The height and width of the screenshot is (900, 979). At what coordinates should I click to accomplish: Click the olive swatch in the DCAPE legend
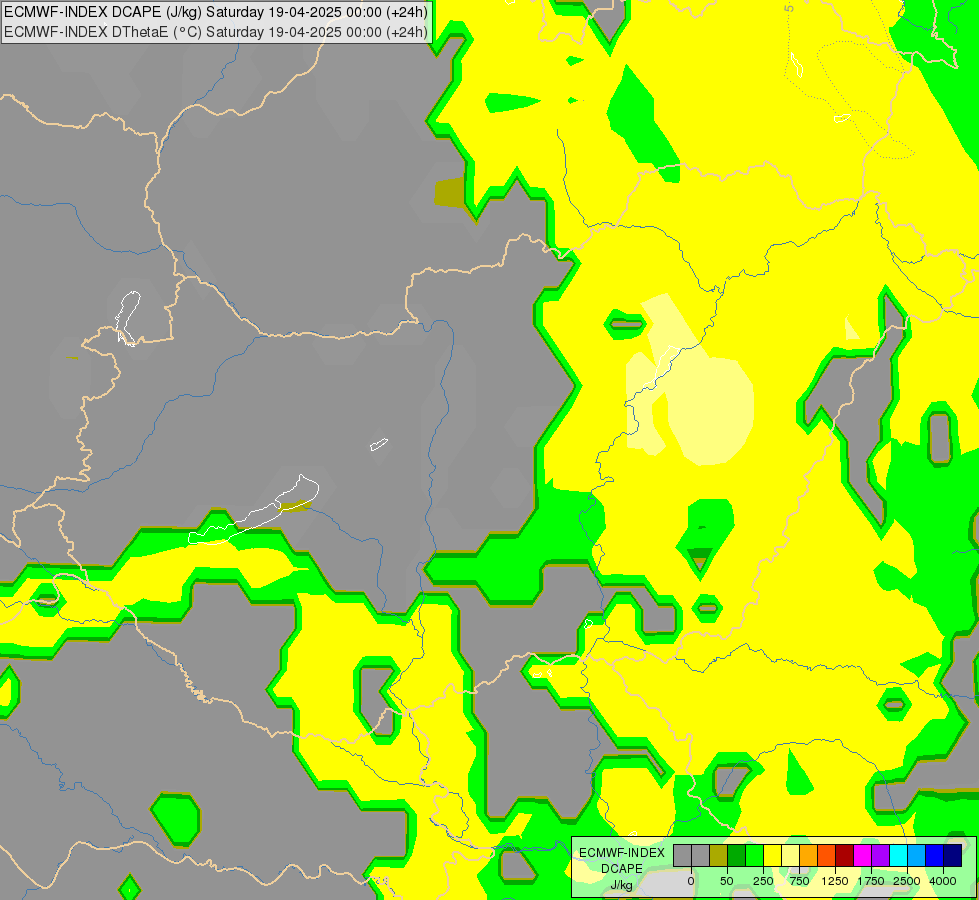point(719,855)
